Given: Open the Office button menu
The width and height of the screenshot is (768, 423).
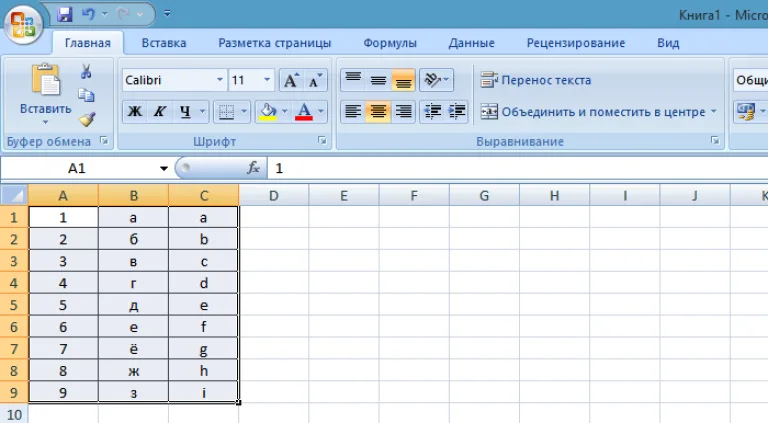Looking at the screenshot, I should [x=23, y=24].
